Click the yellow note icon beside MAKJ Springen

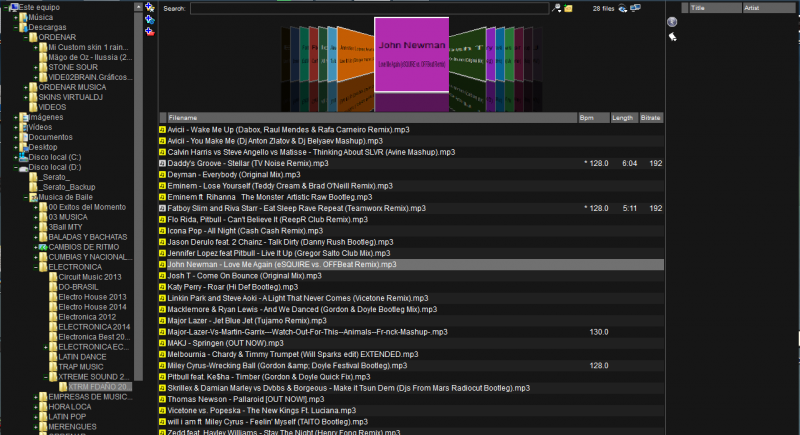tap(162, 343)
